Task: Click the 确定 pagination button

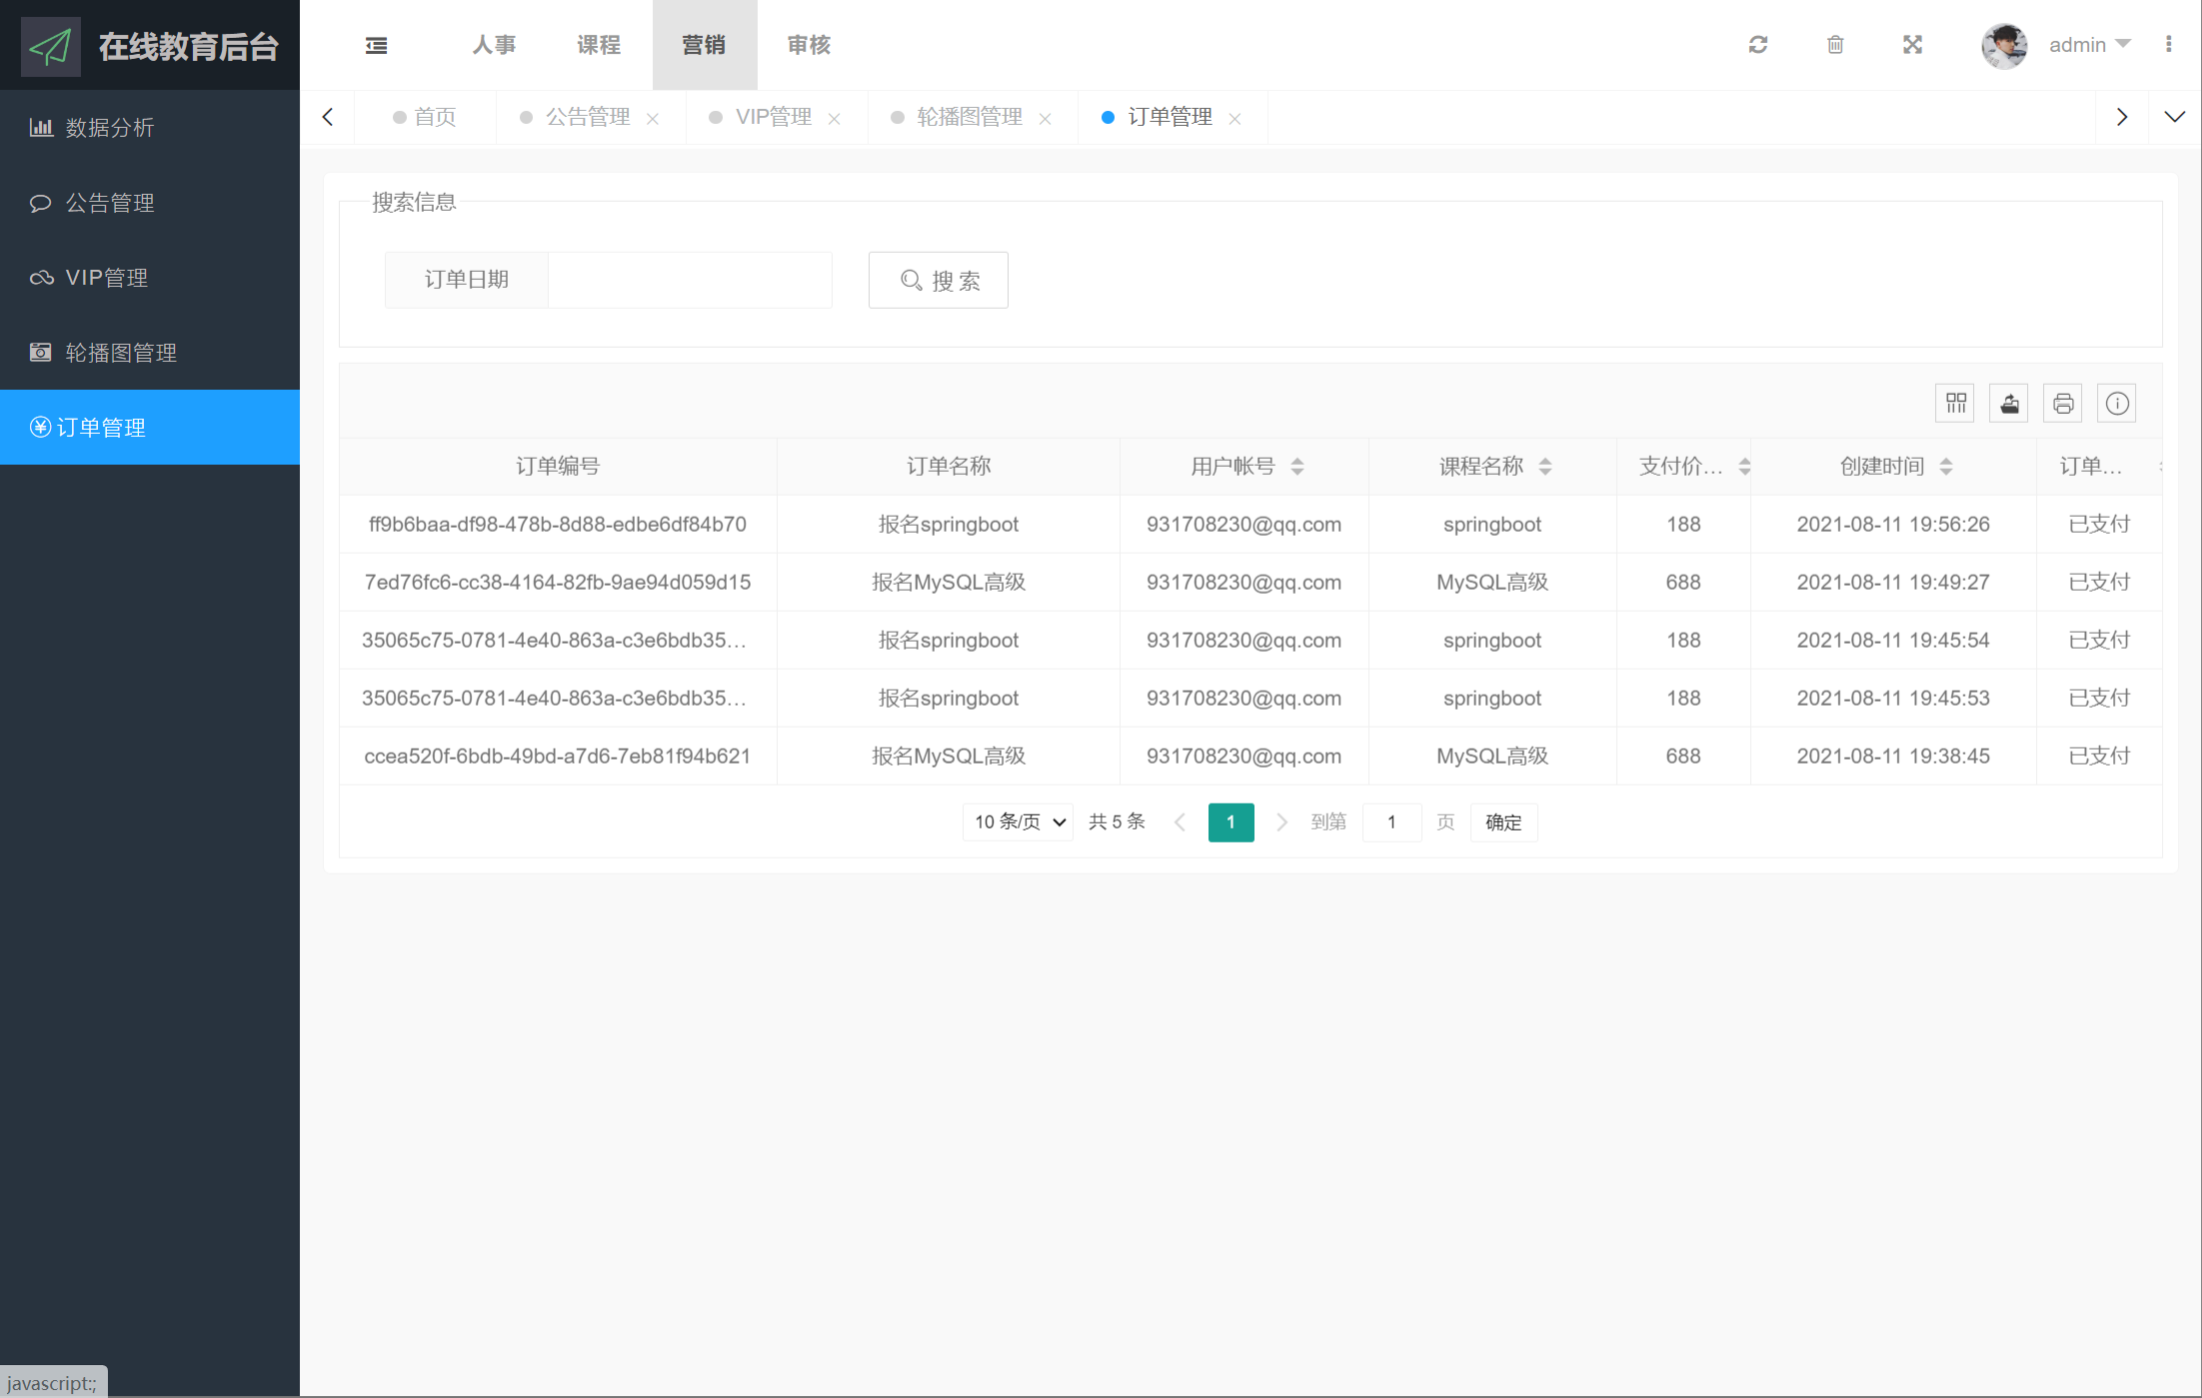Action: tap(1503, 822)
